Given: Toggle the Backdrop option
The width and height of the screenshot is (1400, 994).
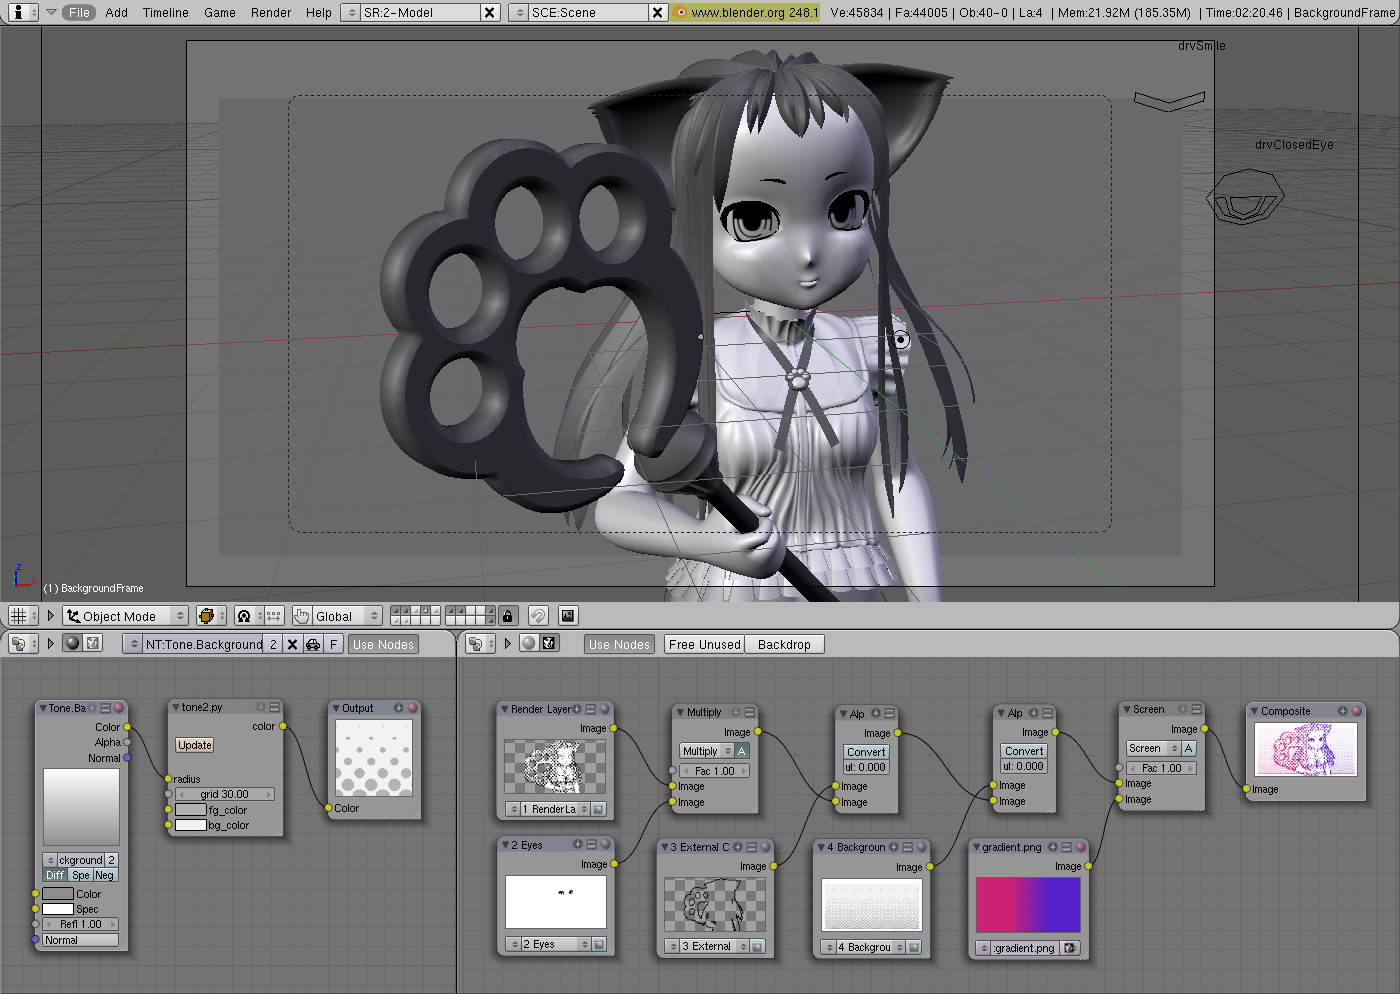Looking at the screenshot, I should coord(784,645).
